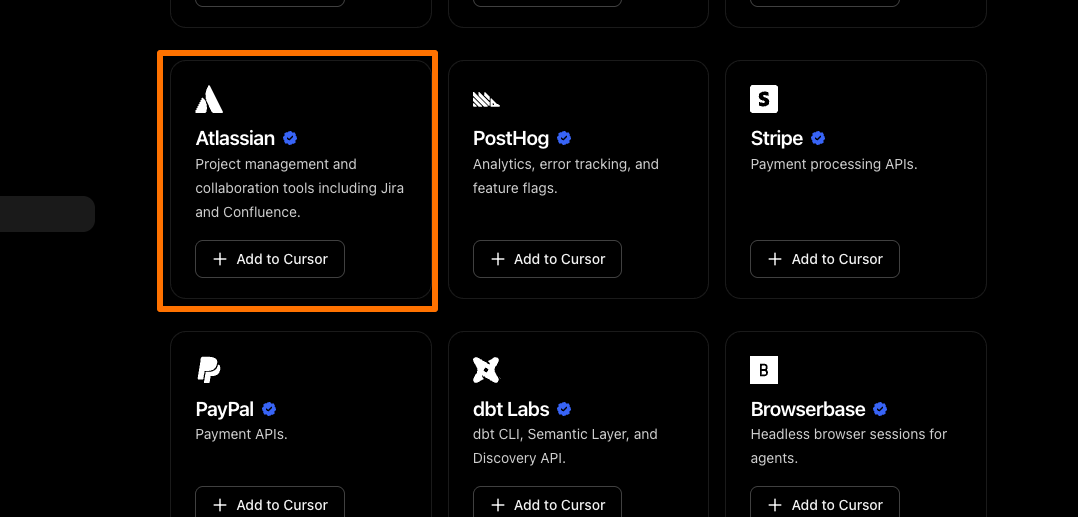Click PayPal's blue verified badge
The width and height of the screenshot is (1078, 517).
click(x=270, y=409)
